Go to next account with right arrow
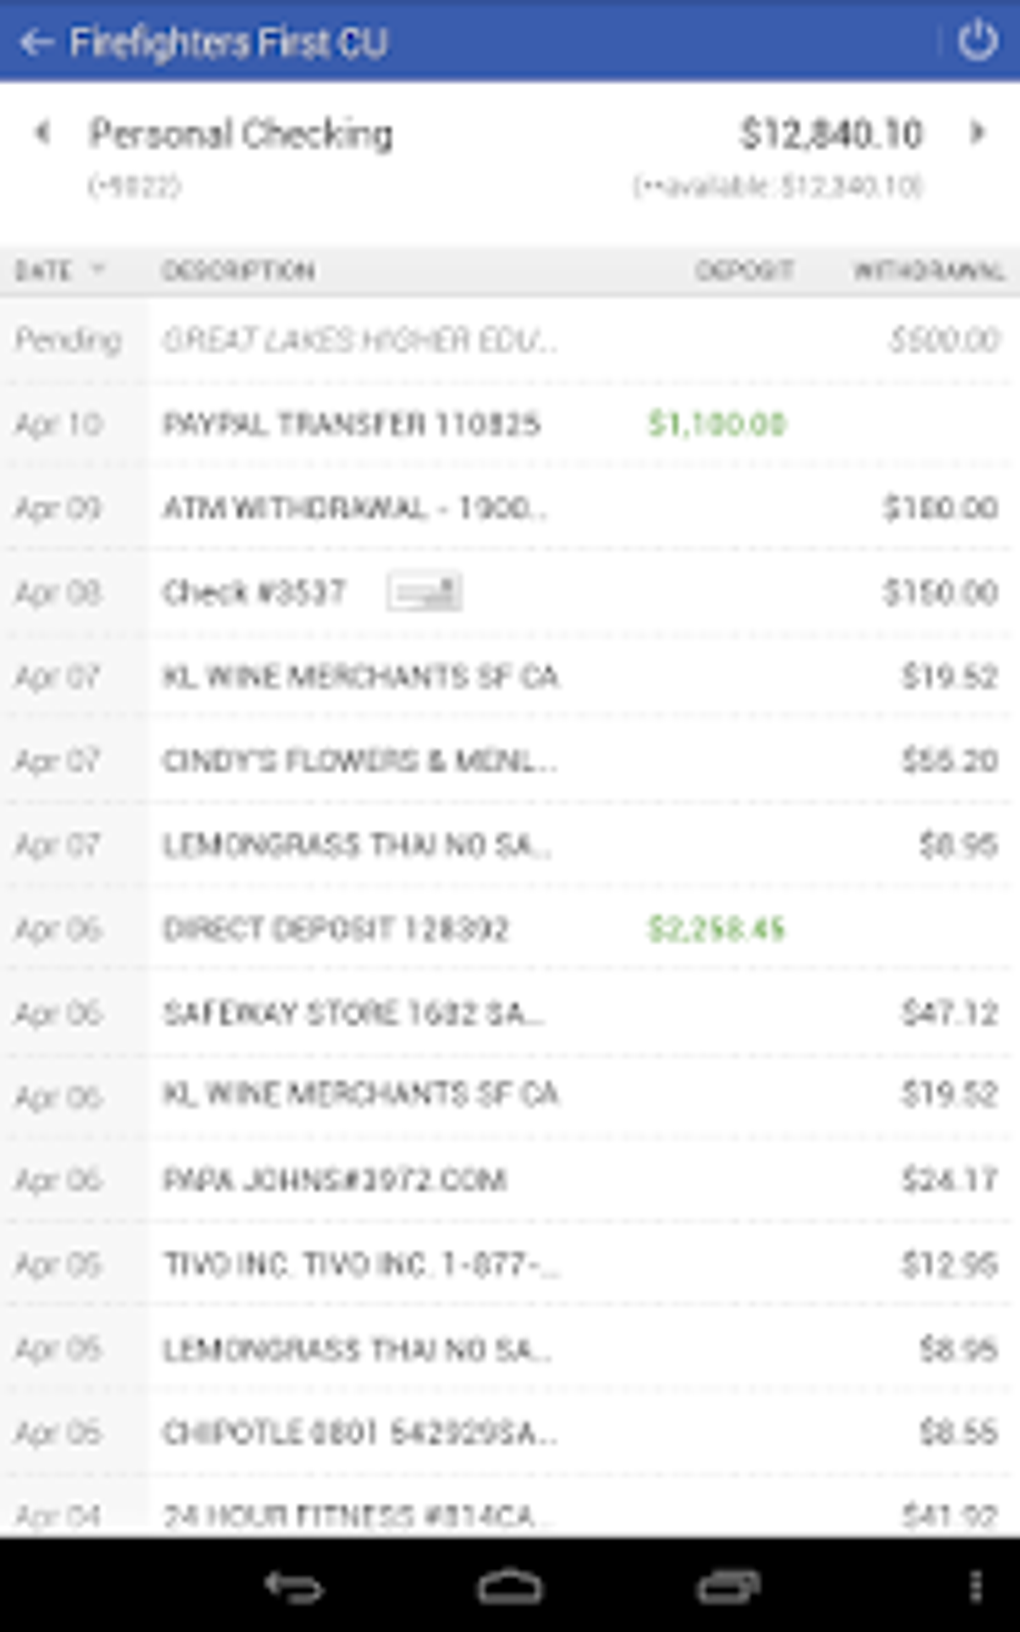Image resolution: width=1020 pixels, height=1632 pixels. [978, 132]
